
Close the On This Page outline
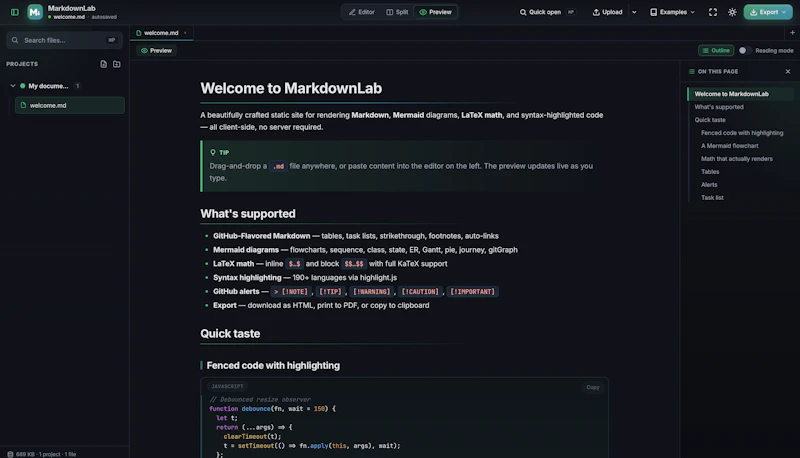[788, 71]
